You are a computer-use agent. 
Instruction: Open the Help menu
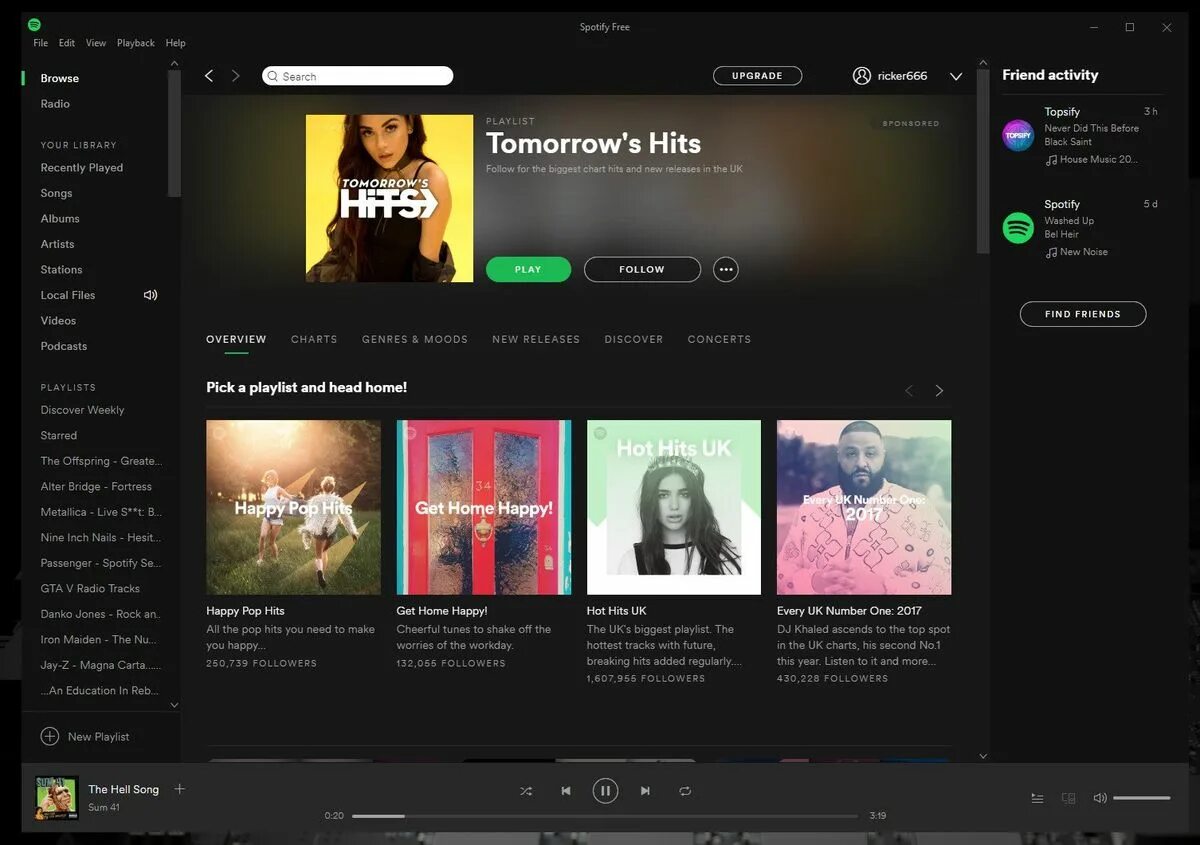(x=175, y=43)
